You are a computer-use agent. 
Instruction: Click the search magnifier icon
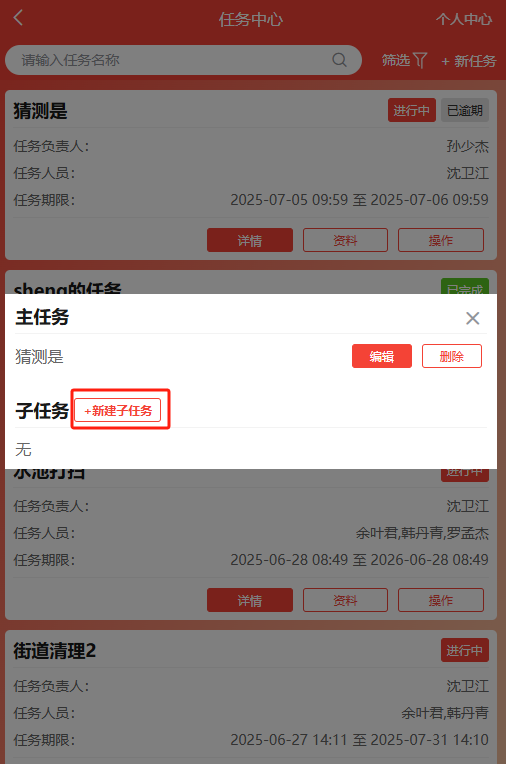(x=339, y=60)
